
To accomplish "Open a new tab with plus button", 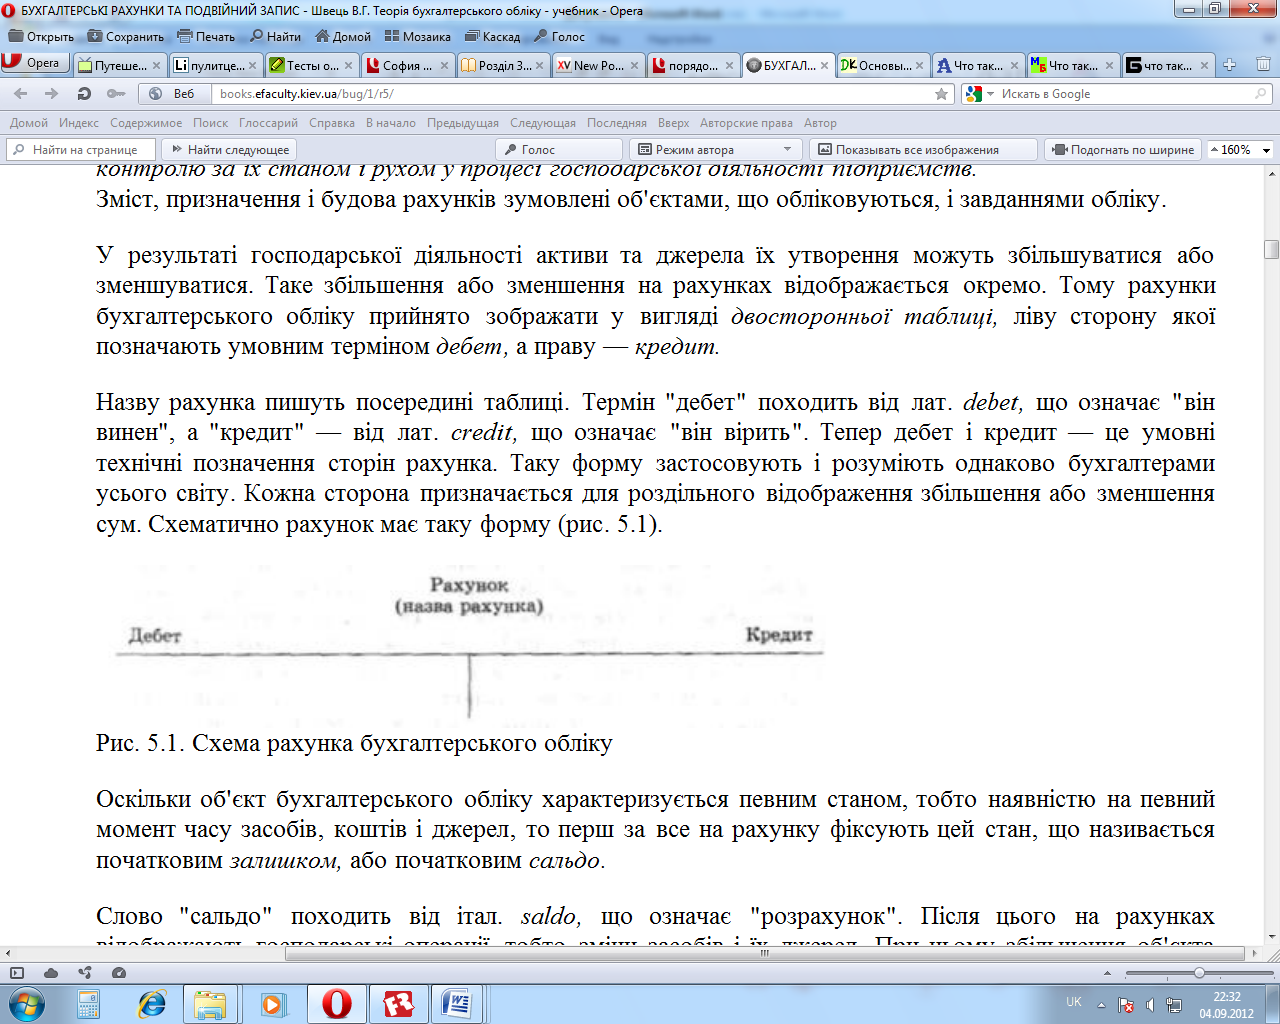I will (x=1229, y=65).
